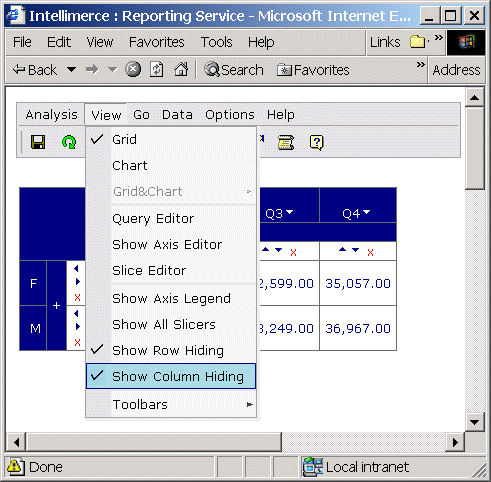This screenshot has width=491, height=482.
Task: Click the 35,057.00 cell value
Action: click(358, 284)
